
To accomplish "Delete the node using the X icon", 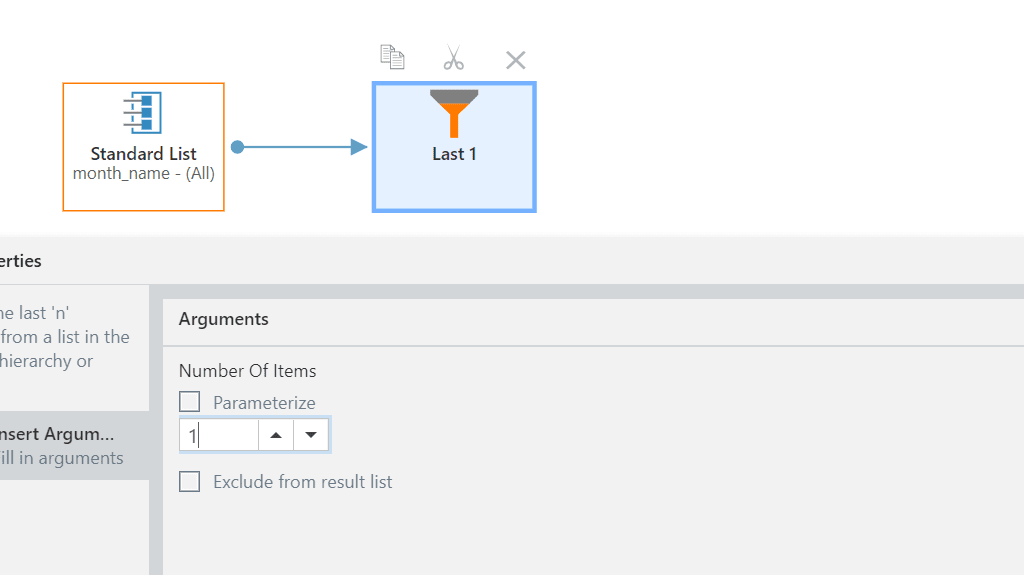I will pos(515,60).
